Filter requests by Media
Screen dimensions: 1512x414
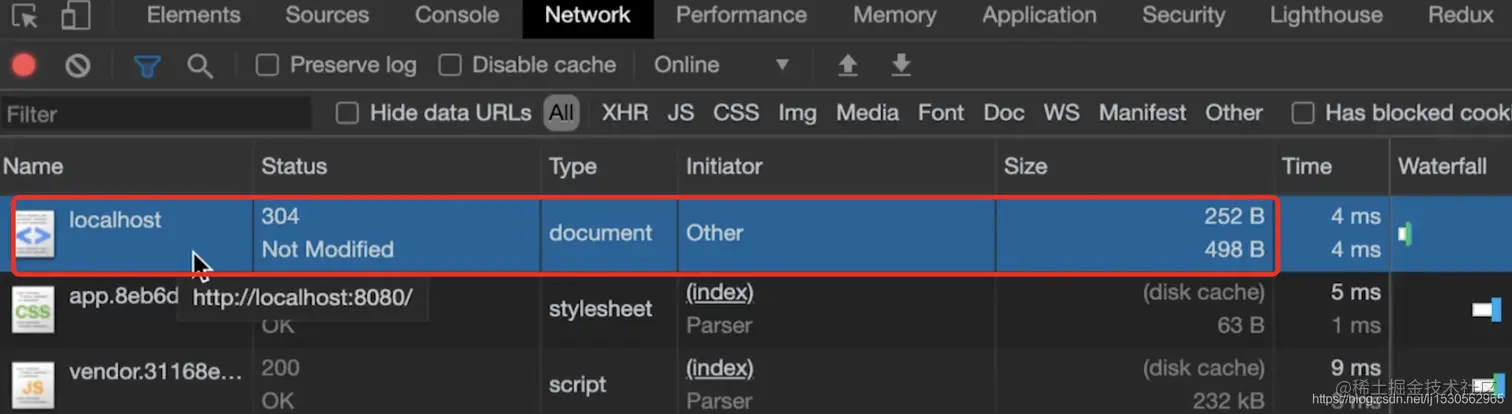pos(867,113)
